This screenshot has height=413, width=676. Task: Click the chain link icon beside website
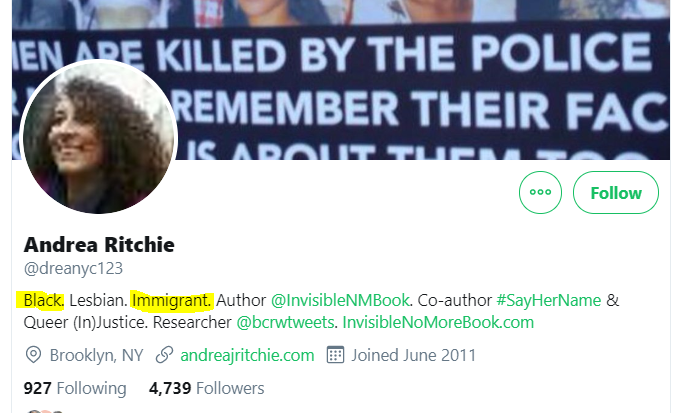[164, 355]
